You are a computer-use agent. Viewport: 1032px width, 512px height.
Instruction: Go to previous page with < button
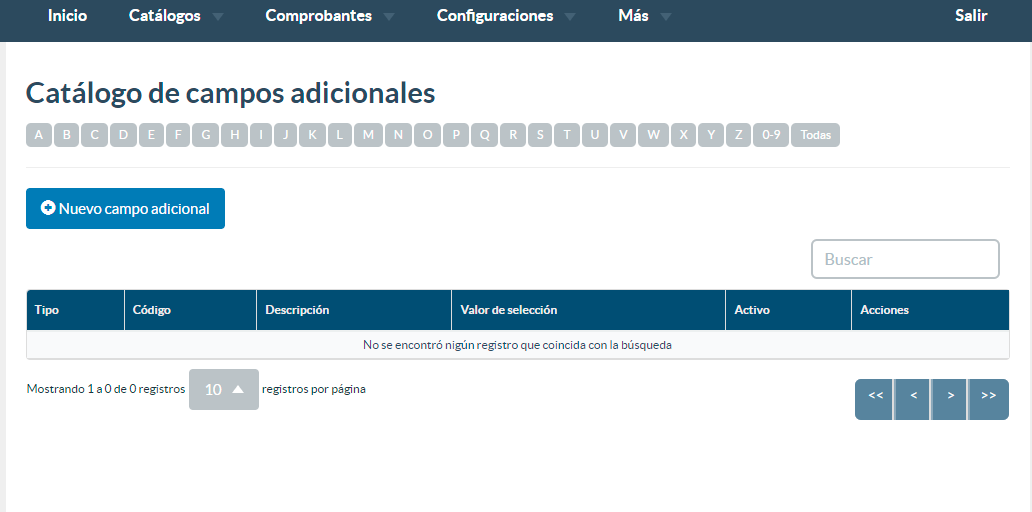point(913,399)
